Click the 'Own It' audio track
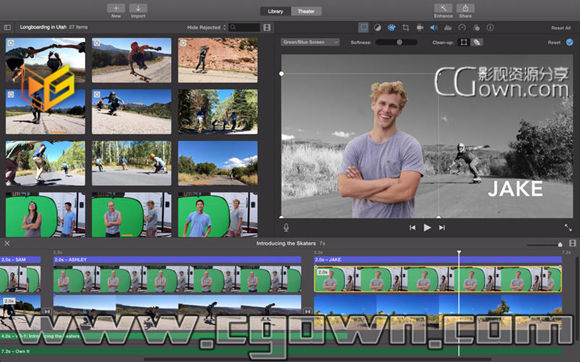 (x=281, y=351)
